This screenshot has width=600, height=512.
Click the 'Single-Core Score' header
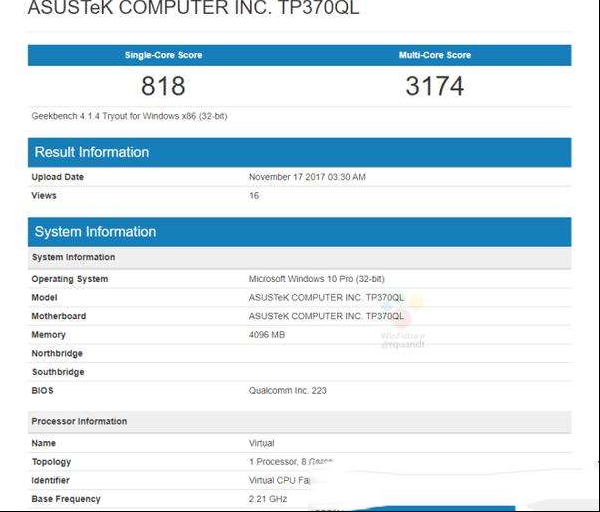(x=163, y=55)
